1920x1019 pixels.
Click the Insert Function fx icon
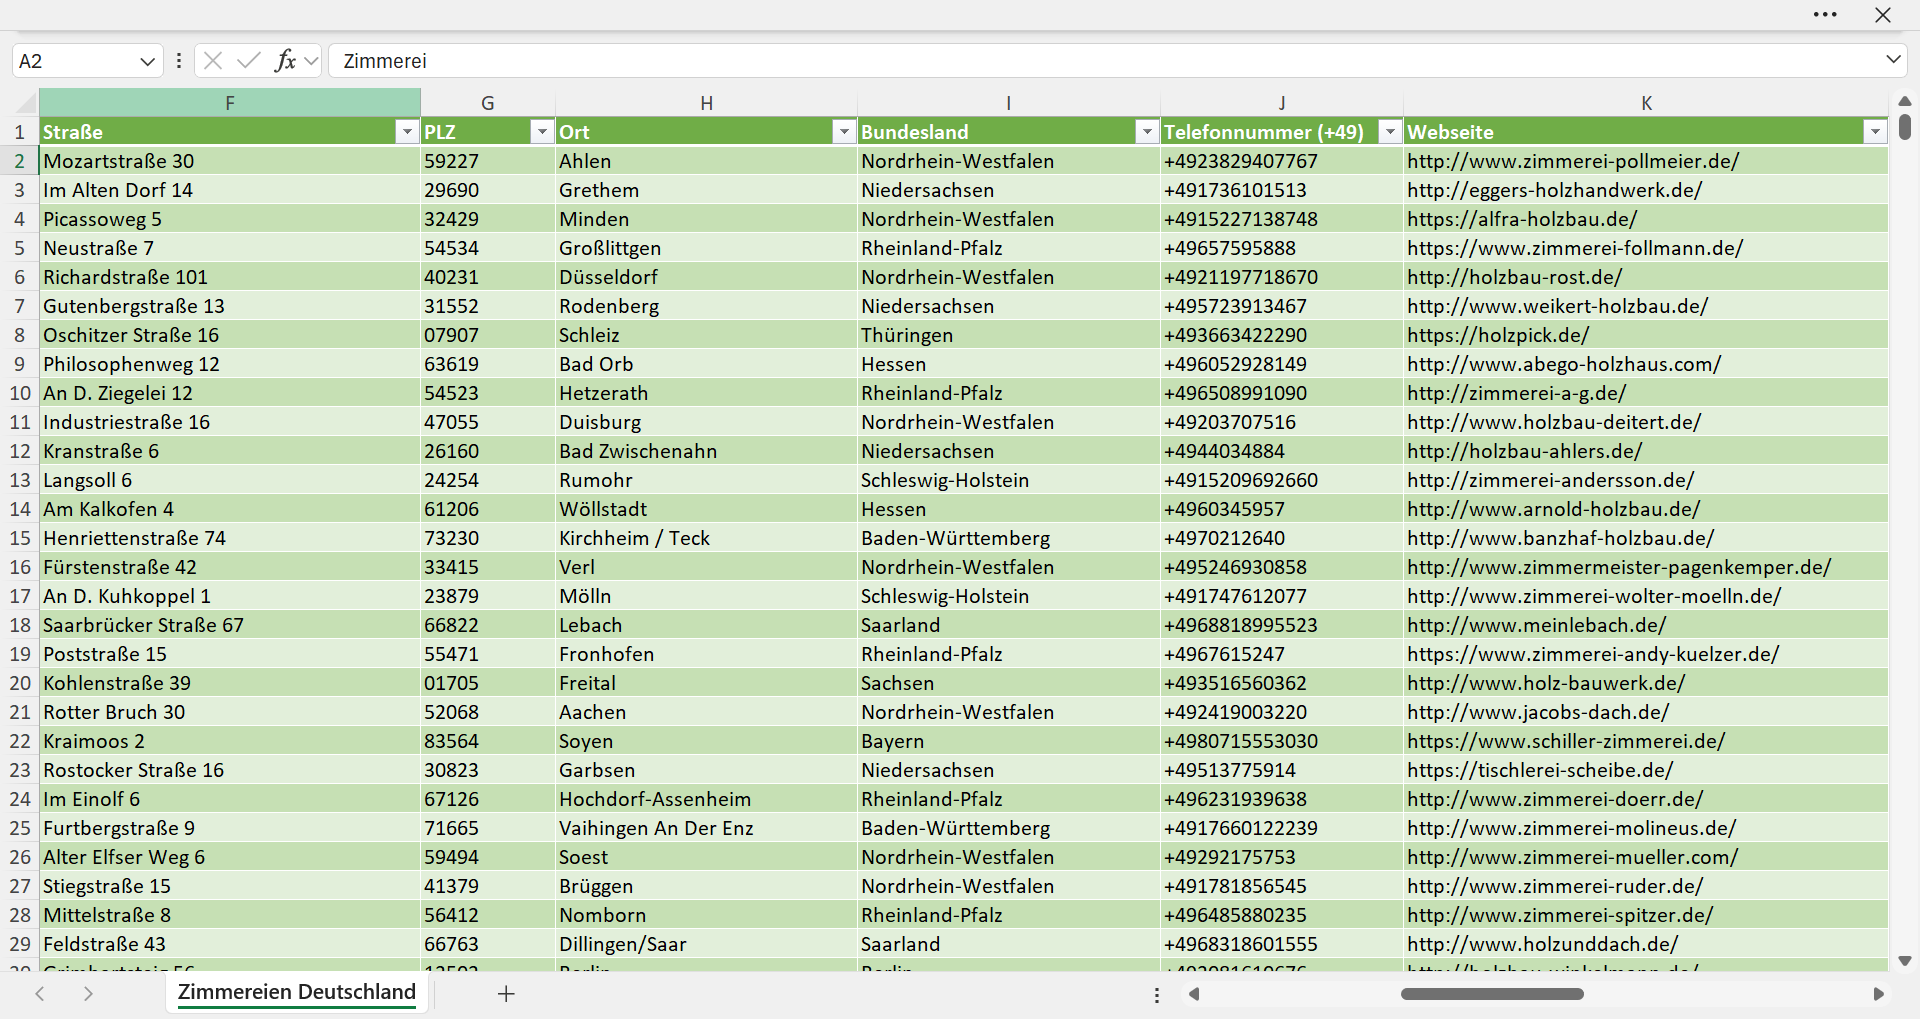pyautogui.click(x=285, y=61)
